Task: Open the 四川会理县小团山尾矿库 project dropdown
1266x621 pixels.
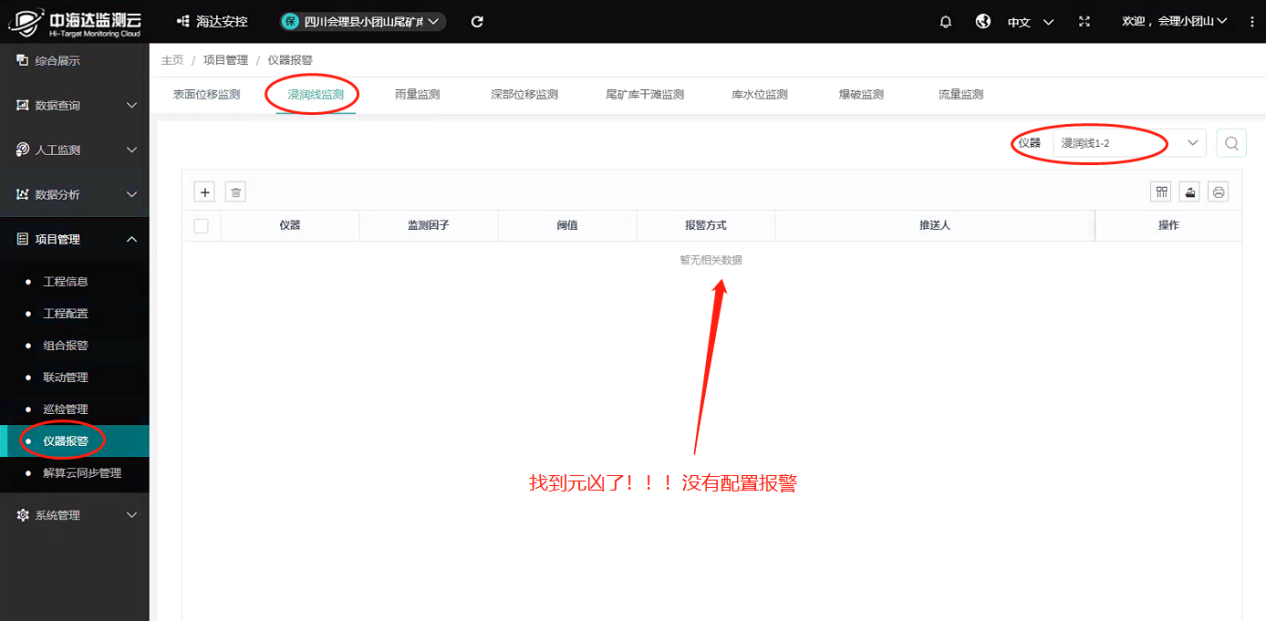Action: coord(362,21)
